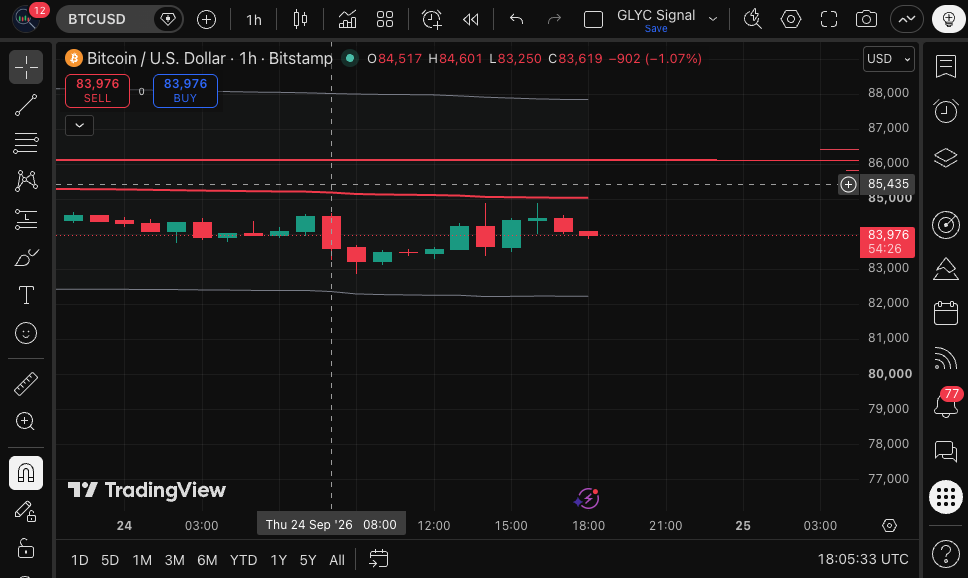The width and height of the screenshot is (968, 578).
Task: Toggle stay in drawing mode pencil lock
Action: click(x=26, y=511)
